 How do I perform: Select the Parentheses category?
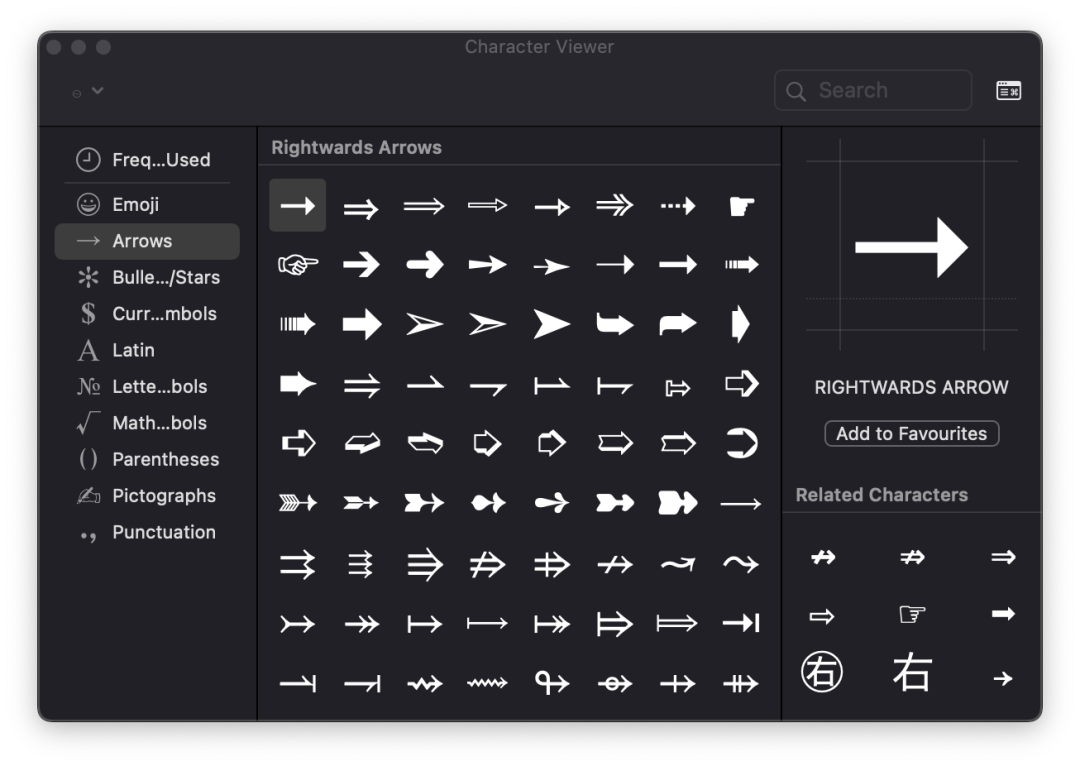[x=147, y=459]
